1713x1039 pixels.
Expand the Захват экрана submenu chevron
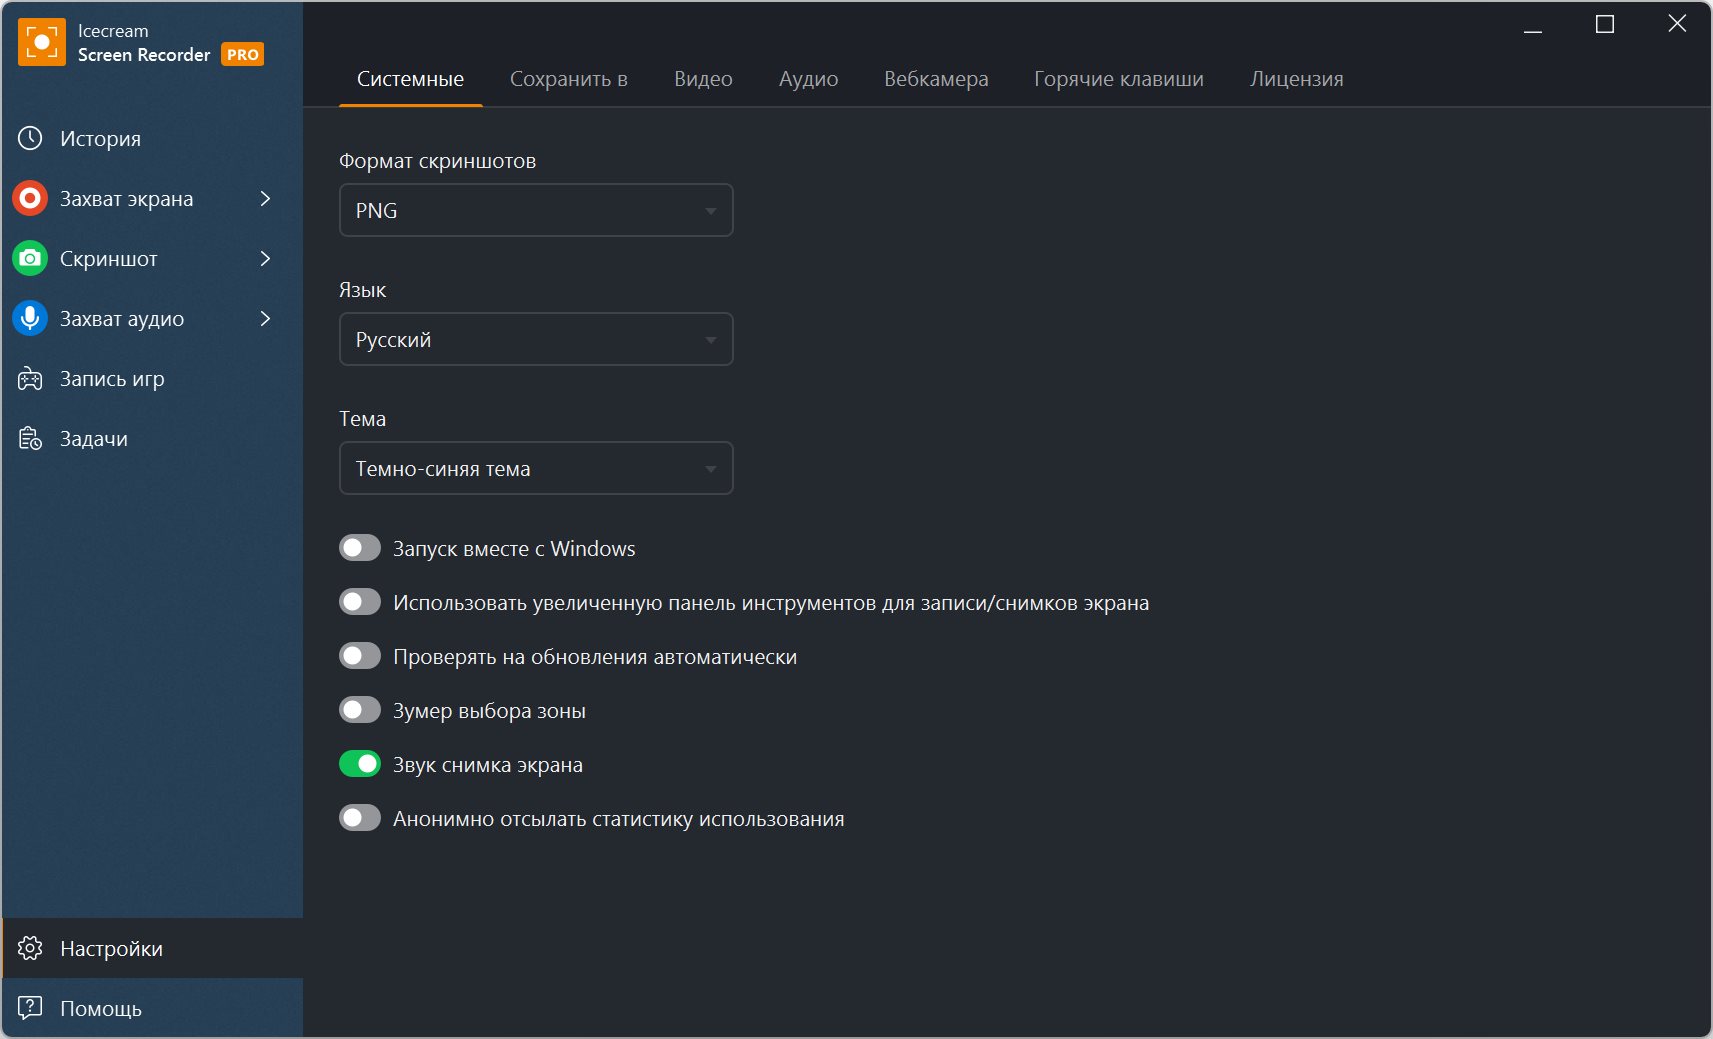click(x=265, y=198)
